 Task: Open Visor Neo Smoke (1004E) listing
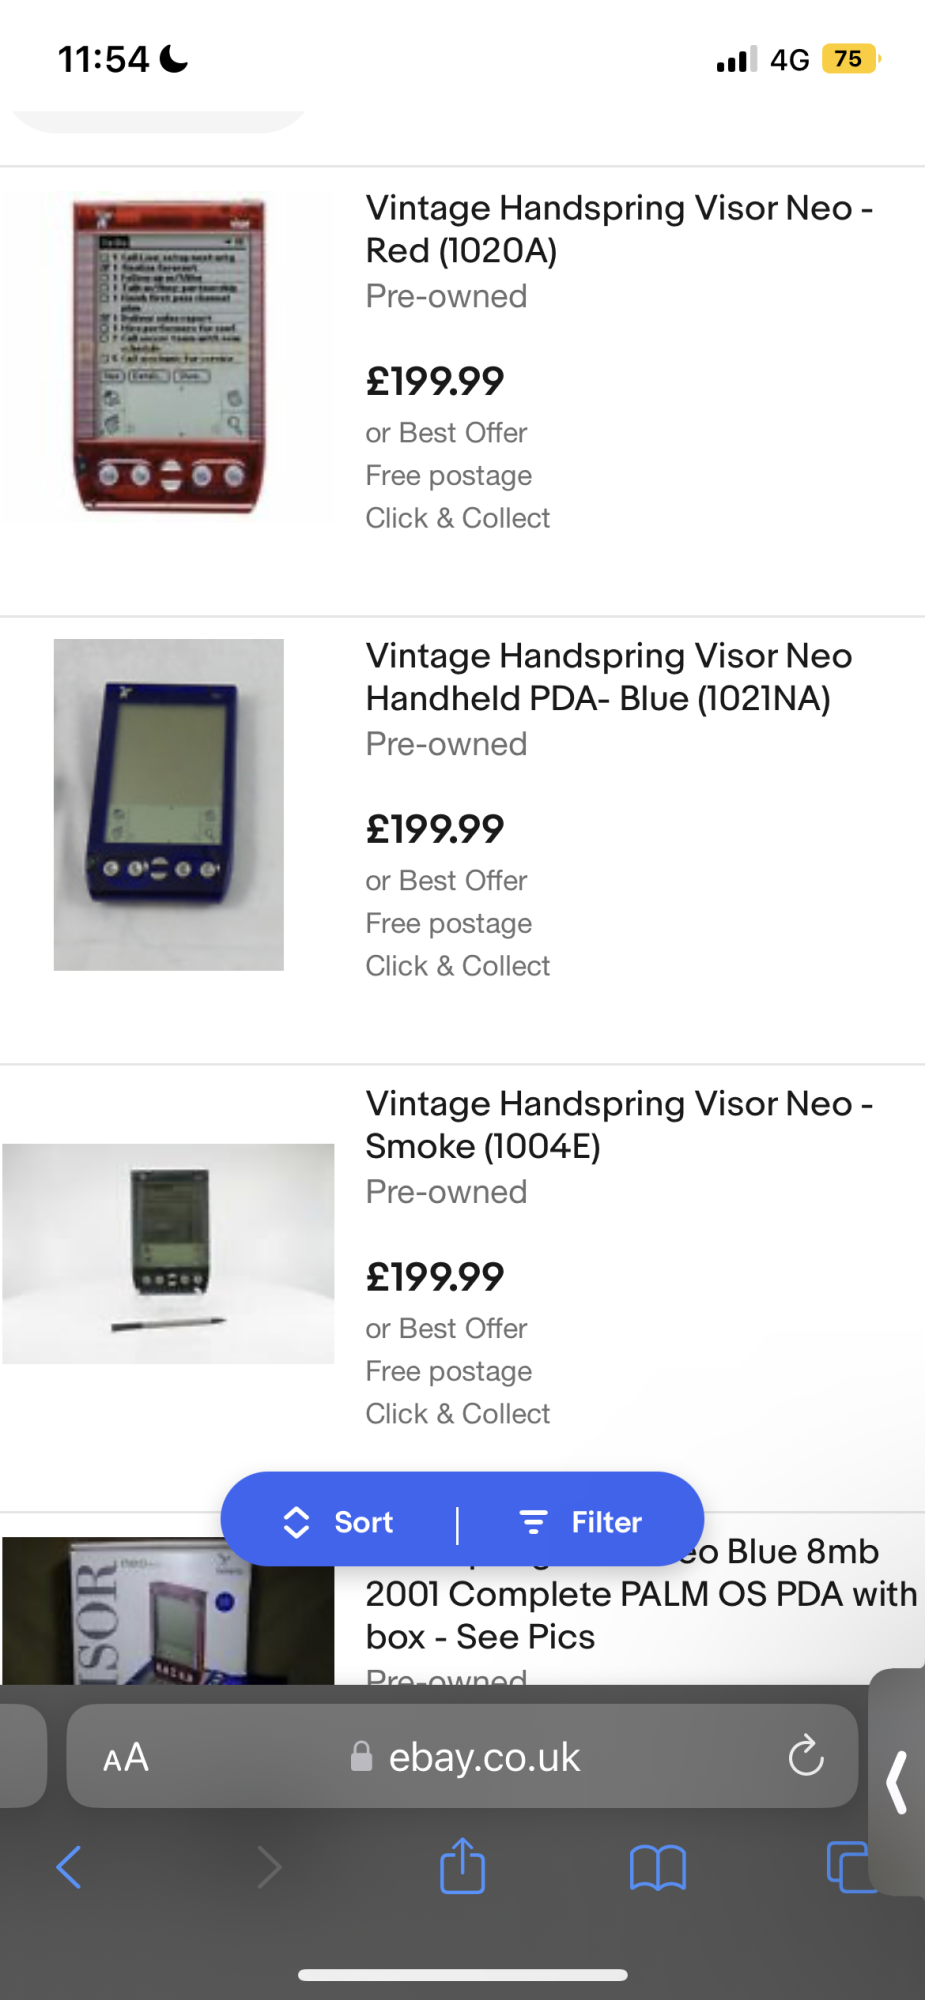tap(618, 1125)
